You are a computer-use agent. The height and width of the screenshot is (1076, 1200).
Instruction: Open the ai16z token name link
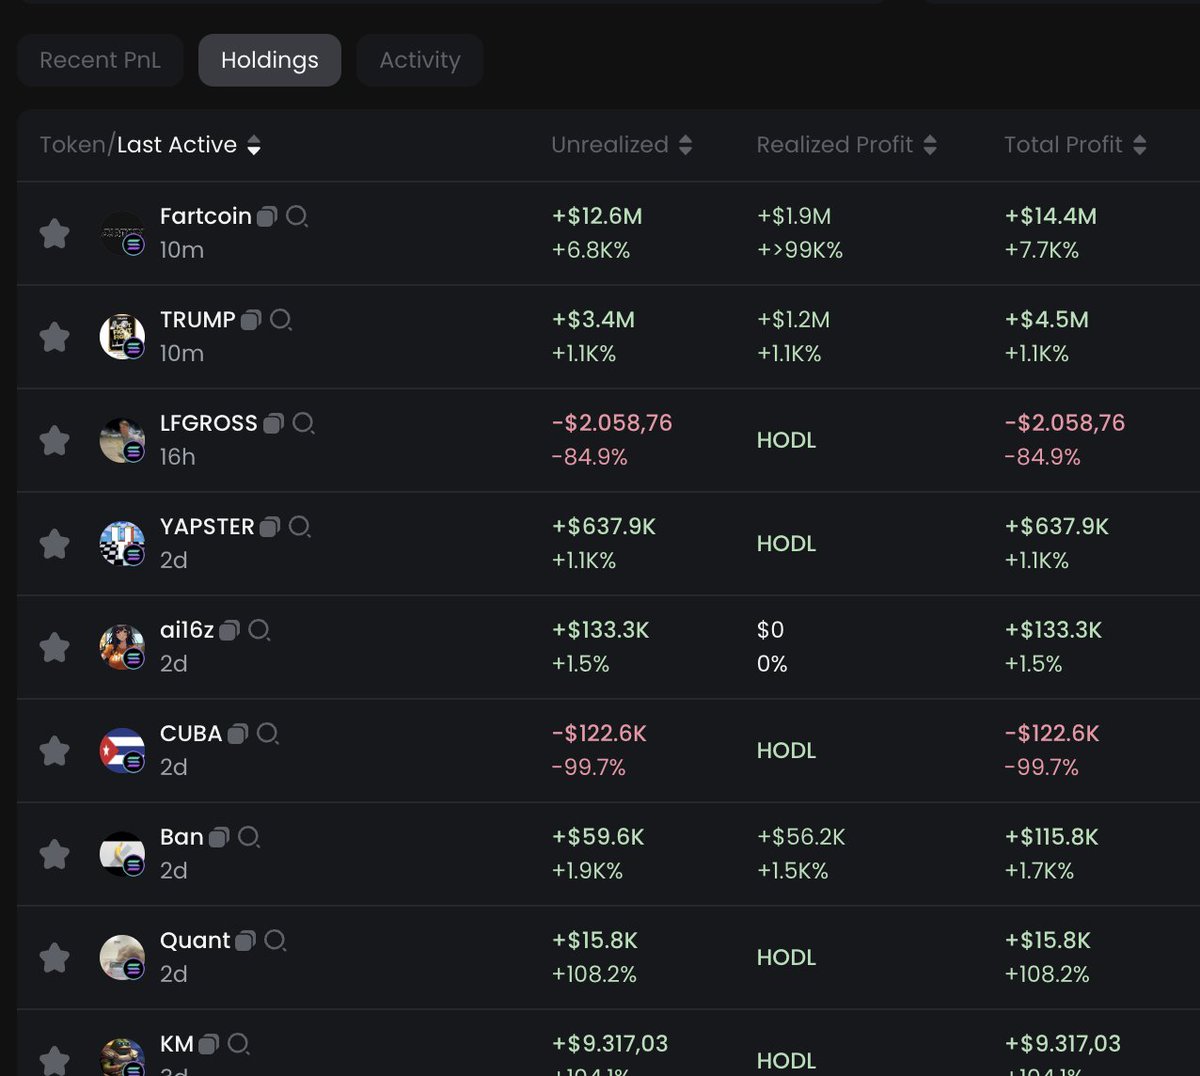(x=187, y=630)
